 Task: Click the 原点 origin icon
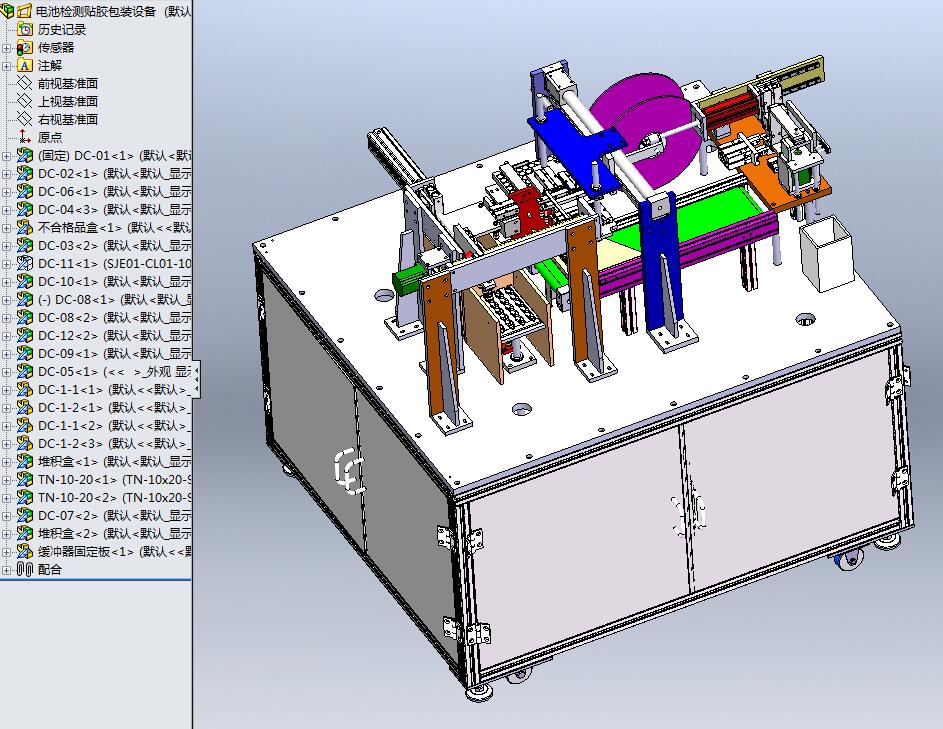point(24,137)
